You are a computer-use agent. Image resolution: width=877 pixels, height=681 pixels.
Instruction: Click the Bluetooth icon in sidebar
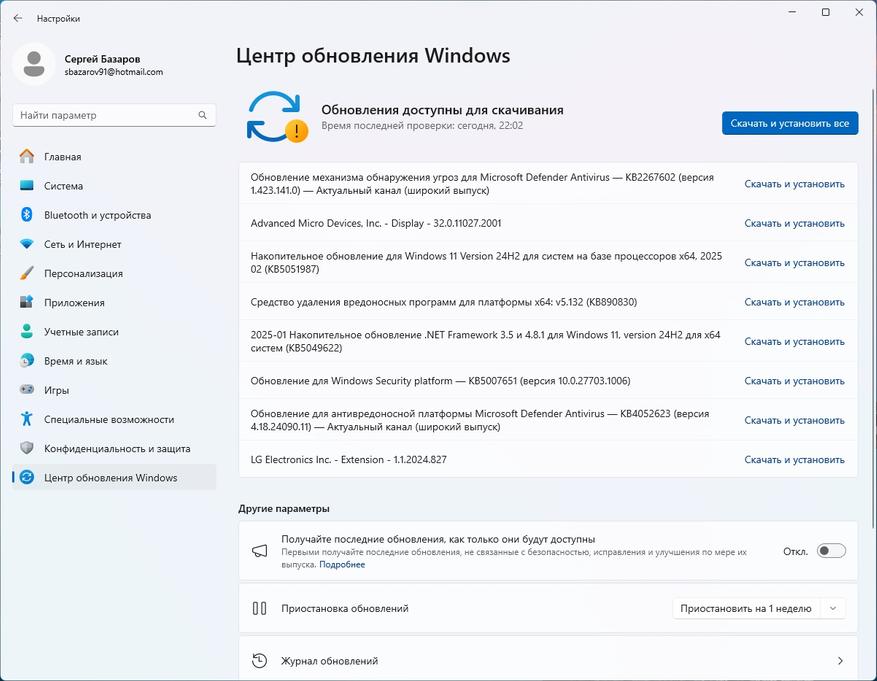(26, 215)
